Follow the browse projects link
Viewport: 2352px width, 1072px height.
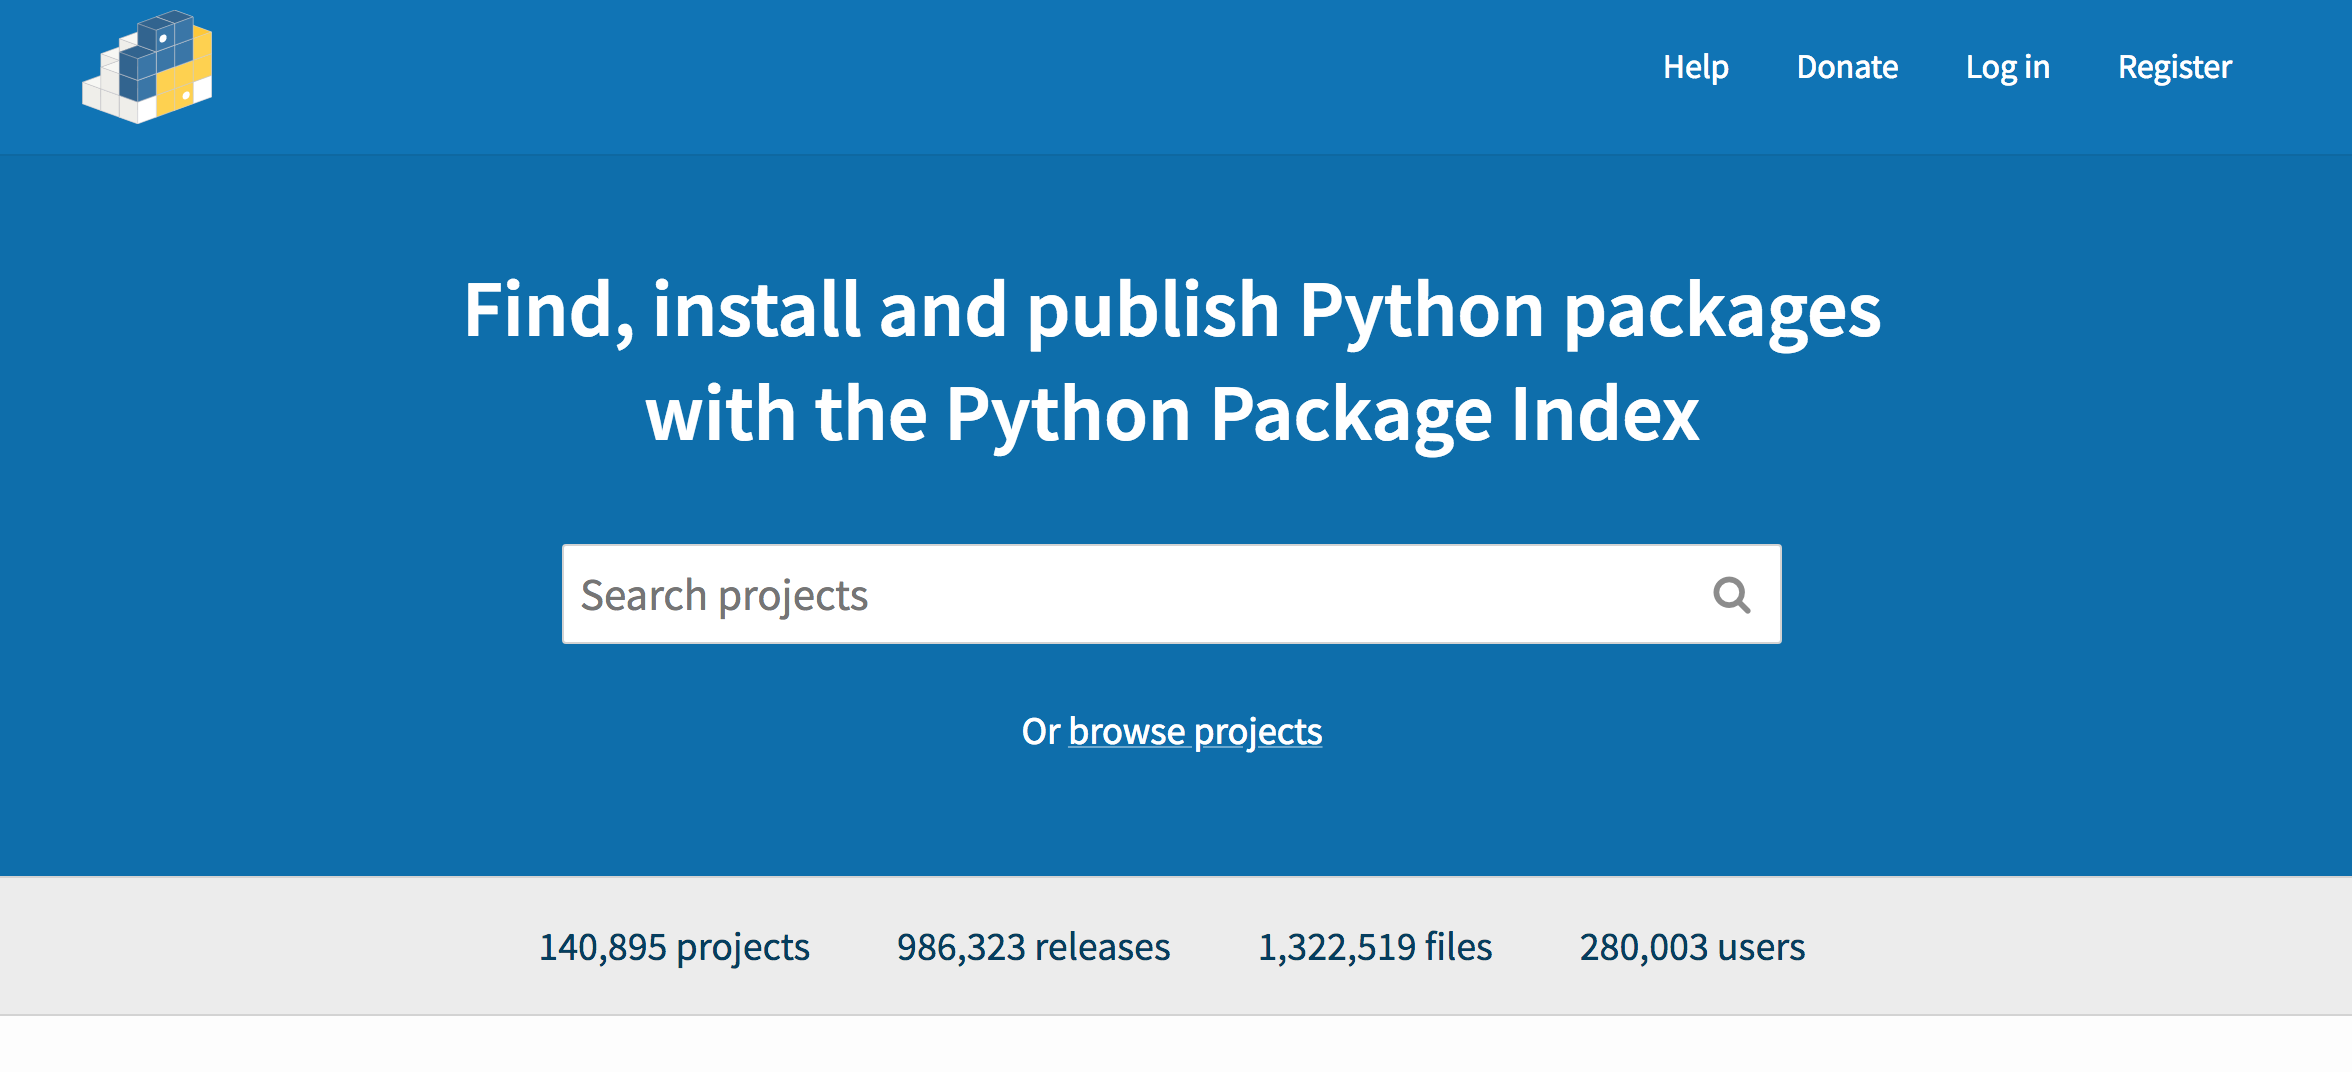coord(1195,731)
